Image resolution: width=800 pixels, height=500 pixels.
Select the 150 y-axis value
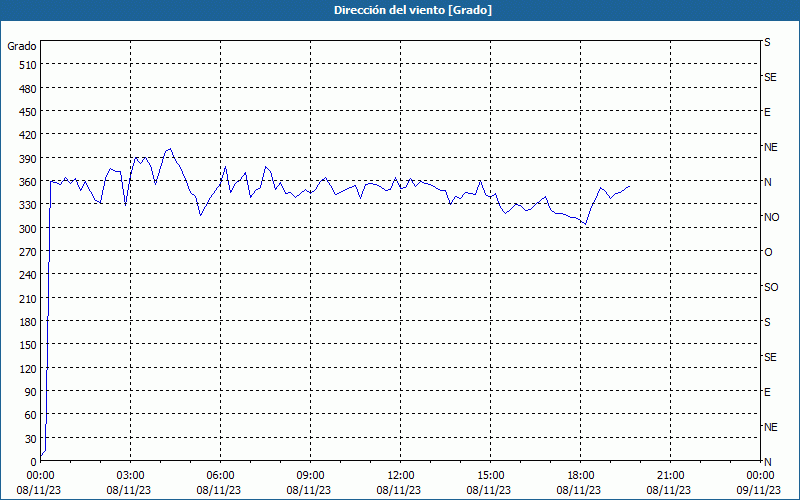click(x=28, y=345)
